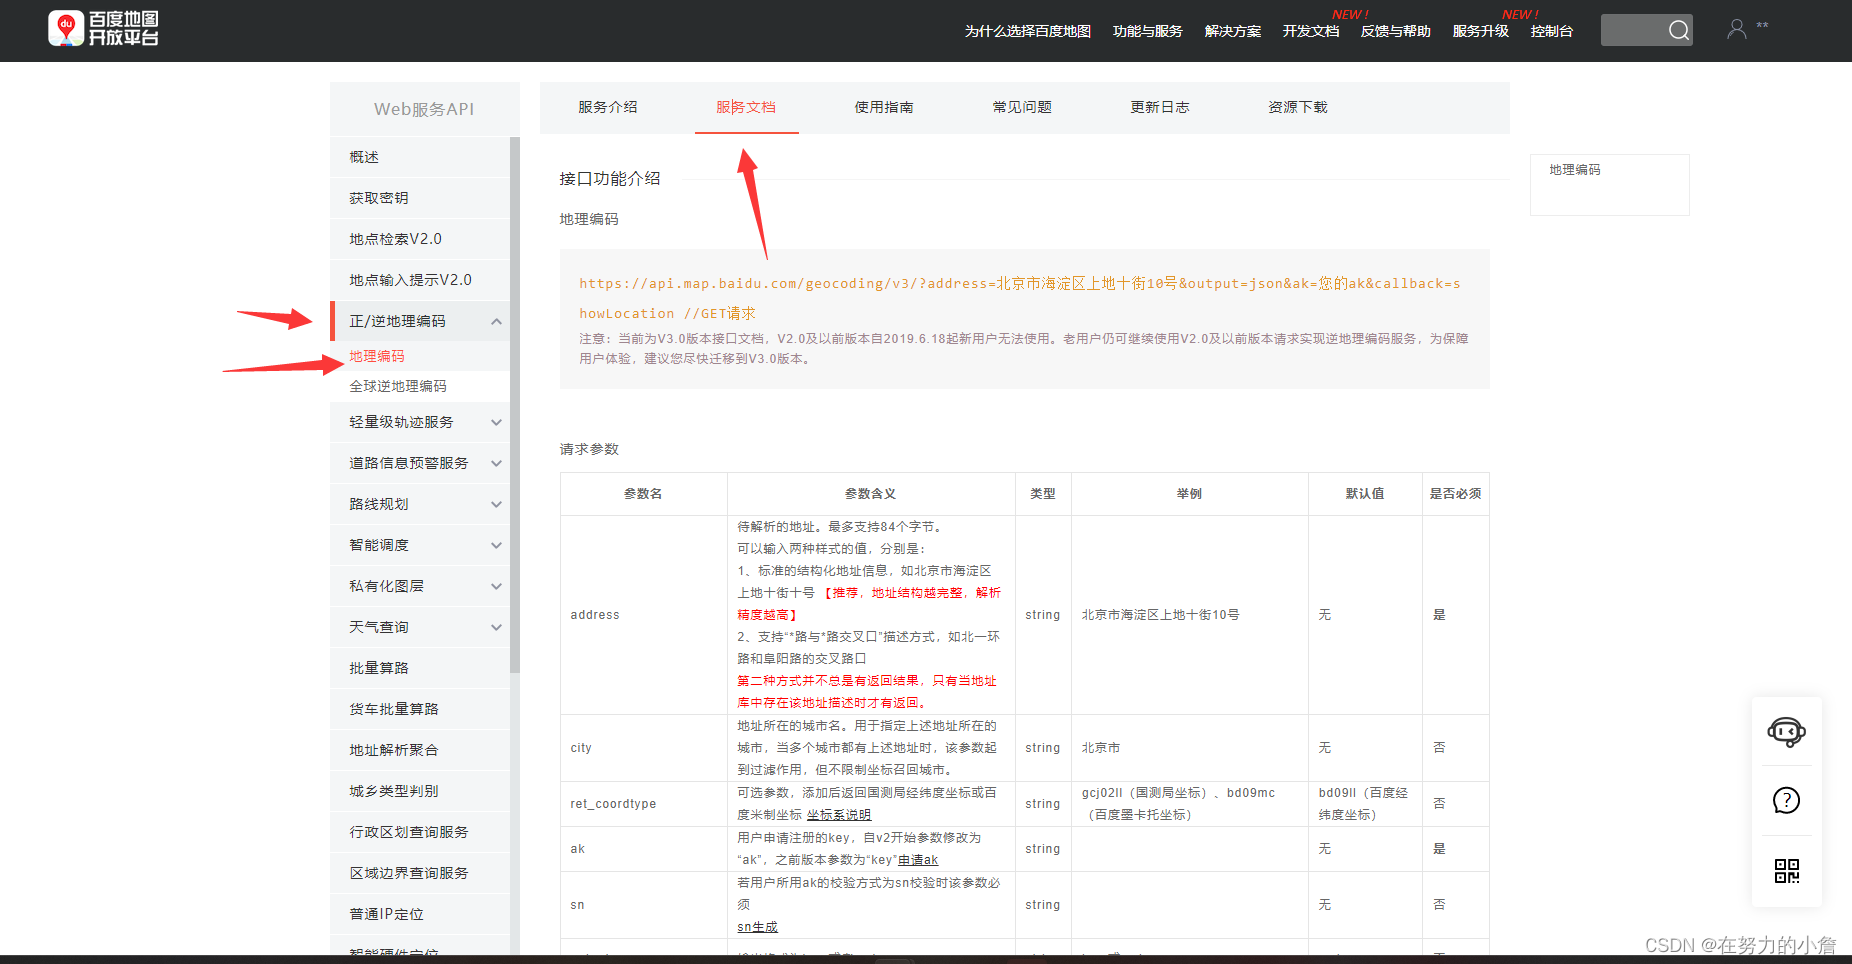Image resolution: width=1852 pixels, height=964 pixels.
Task: Click 地理编码 anchor in right outline box
Action: (1575, 170)
